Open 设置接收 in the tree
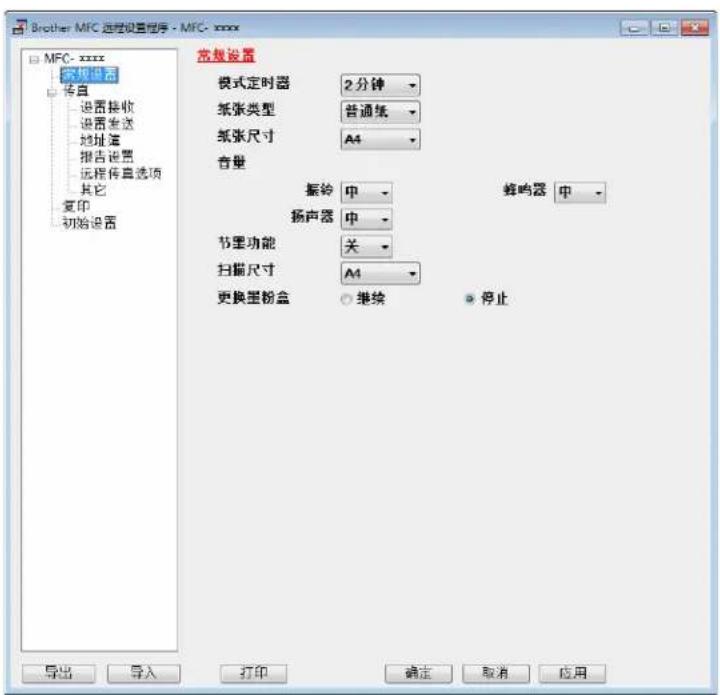The width and height of the screenshot is (720, 695). 107,107
